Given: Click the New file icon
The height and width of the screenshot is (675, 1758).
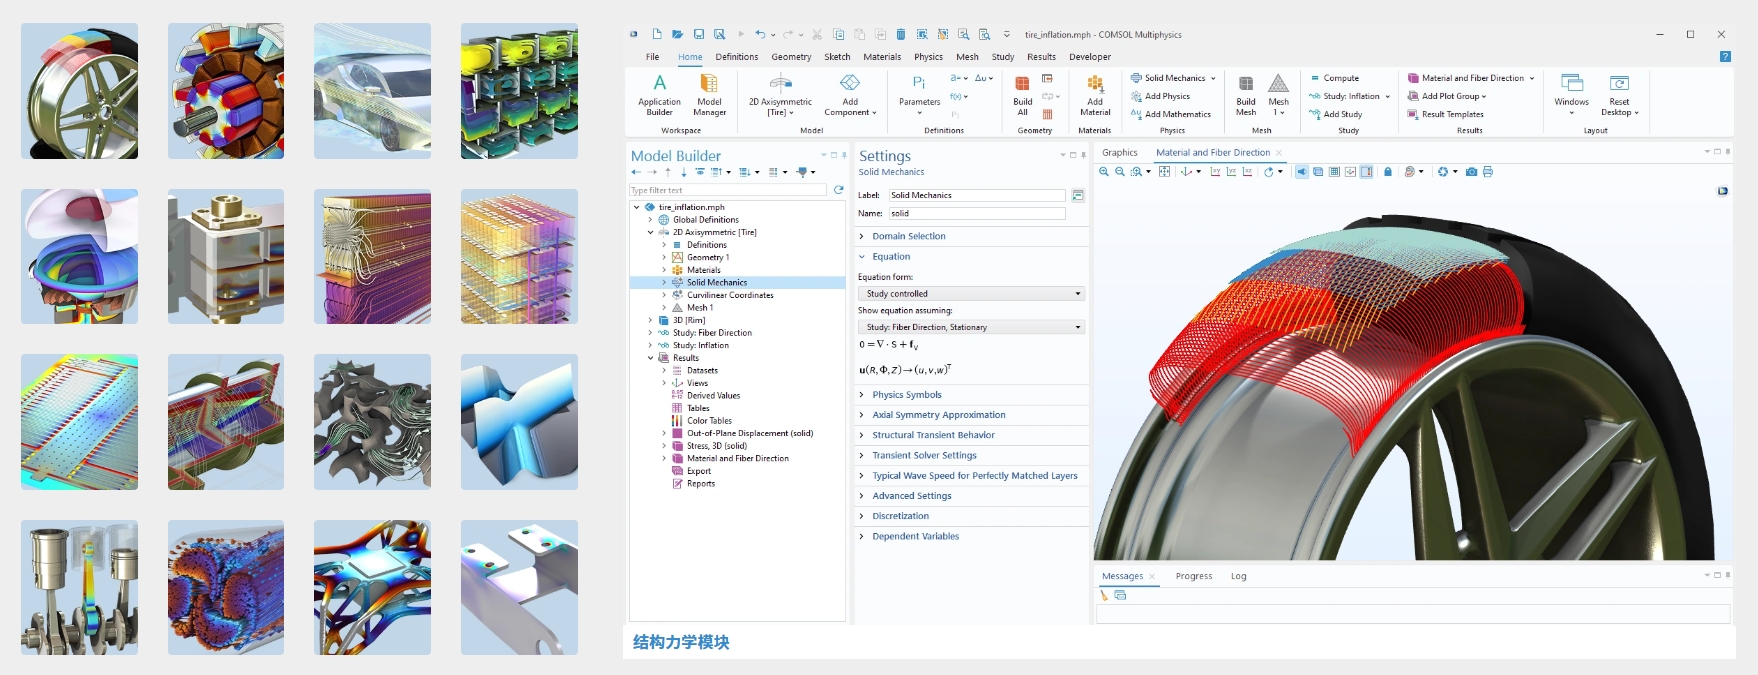Looking at the screenshot, I should point(656,34).
